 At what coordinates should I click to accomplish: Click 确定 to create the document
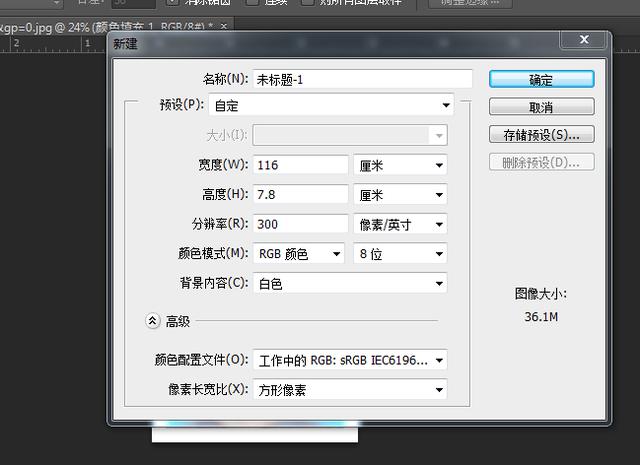pyautogui.click(x=541, y=79)
